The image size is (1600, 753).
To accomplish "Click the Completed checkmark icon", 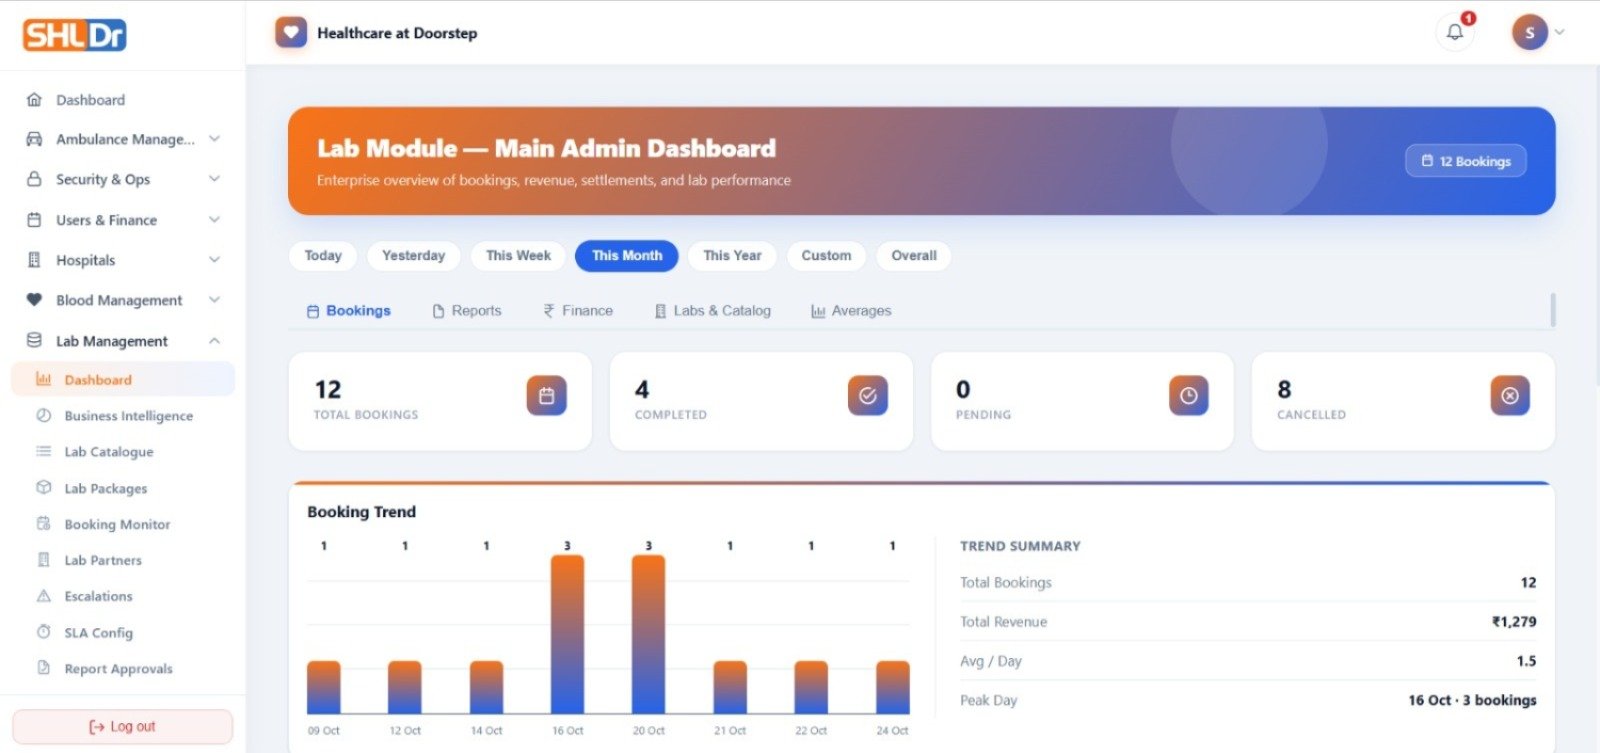I will pos(868,396).
